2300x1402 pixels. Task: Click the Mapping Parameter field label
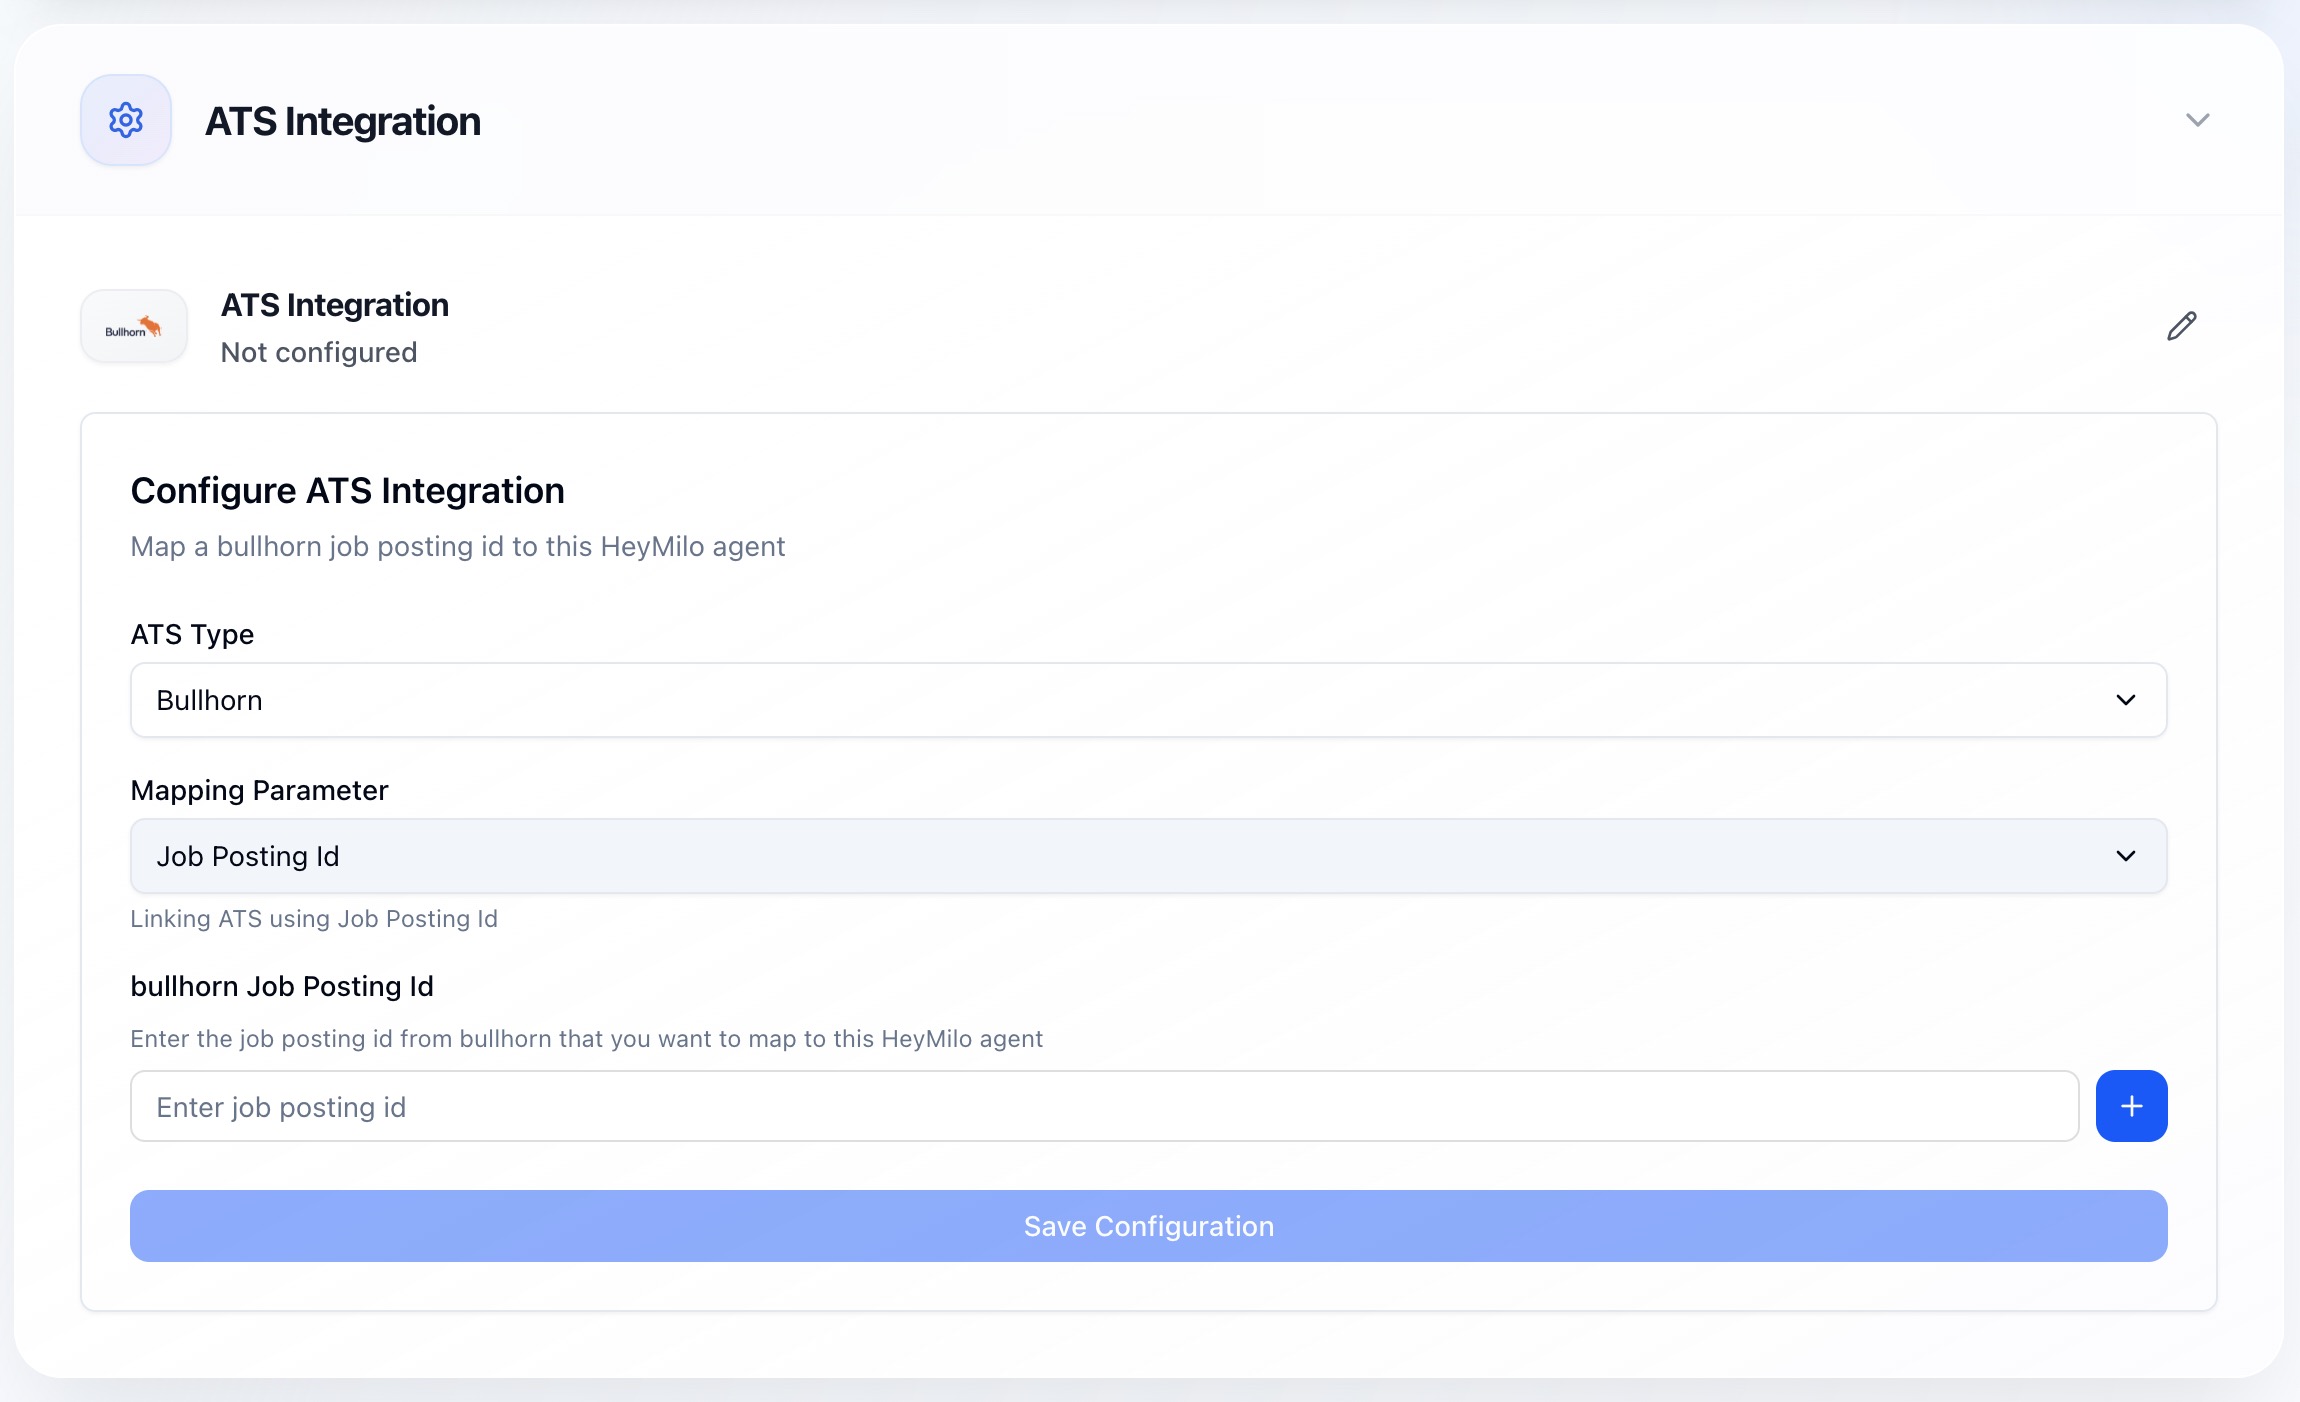(x=259, y=790)
